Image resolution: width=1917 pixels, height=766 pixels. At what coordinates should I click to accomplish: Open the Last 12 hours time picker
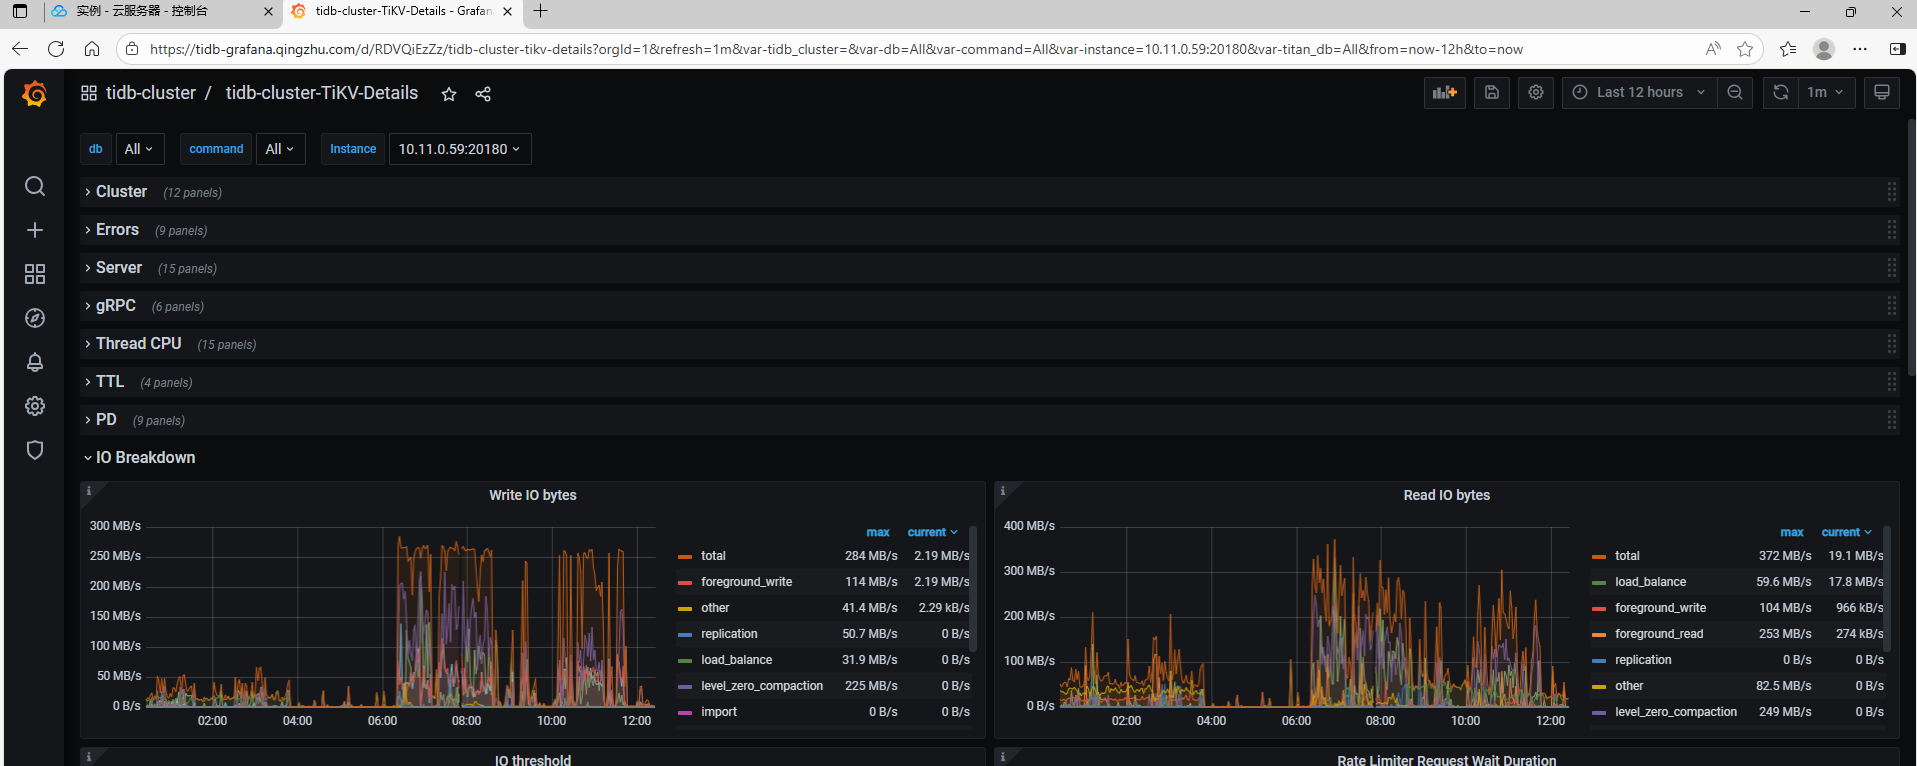(x=1639, y=92)
